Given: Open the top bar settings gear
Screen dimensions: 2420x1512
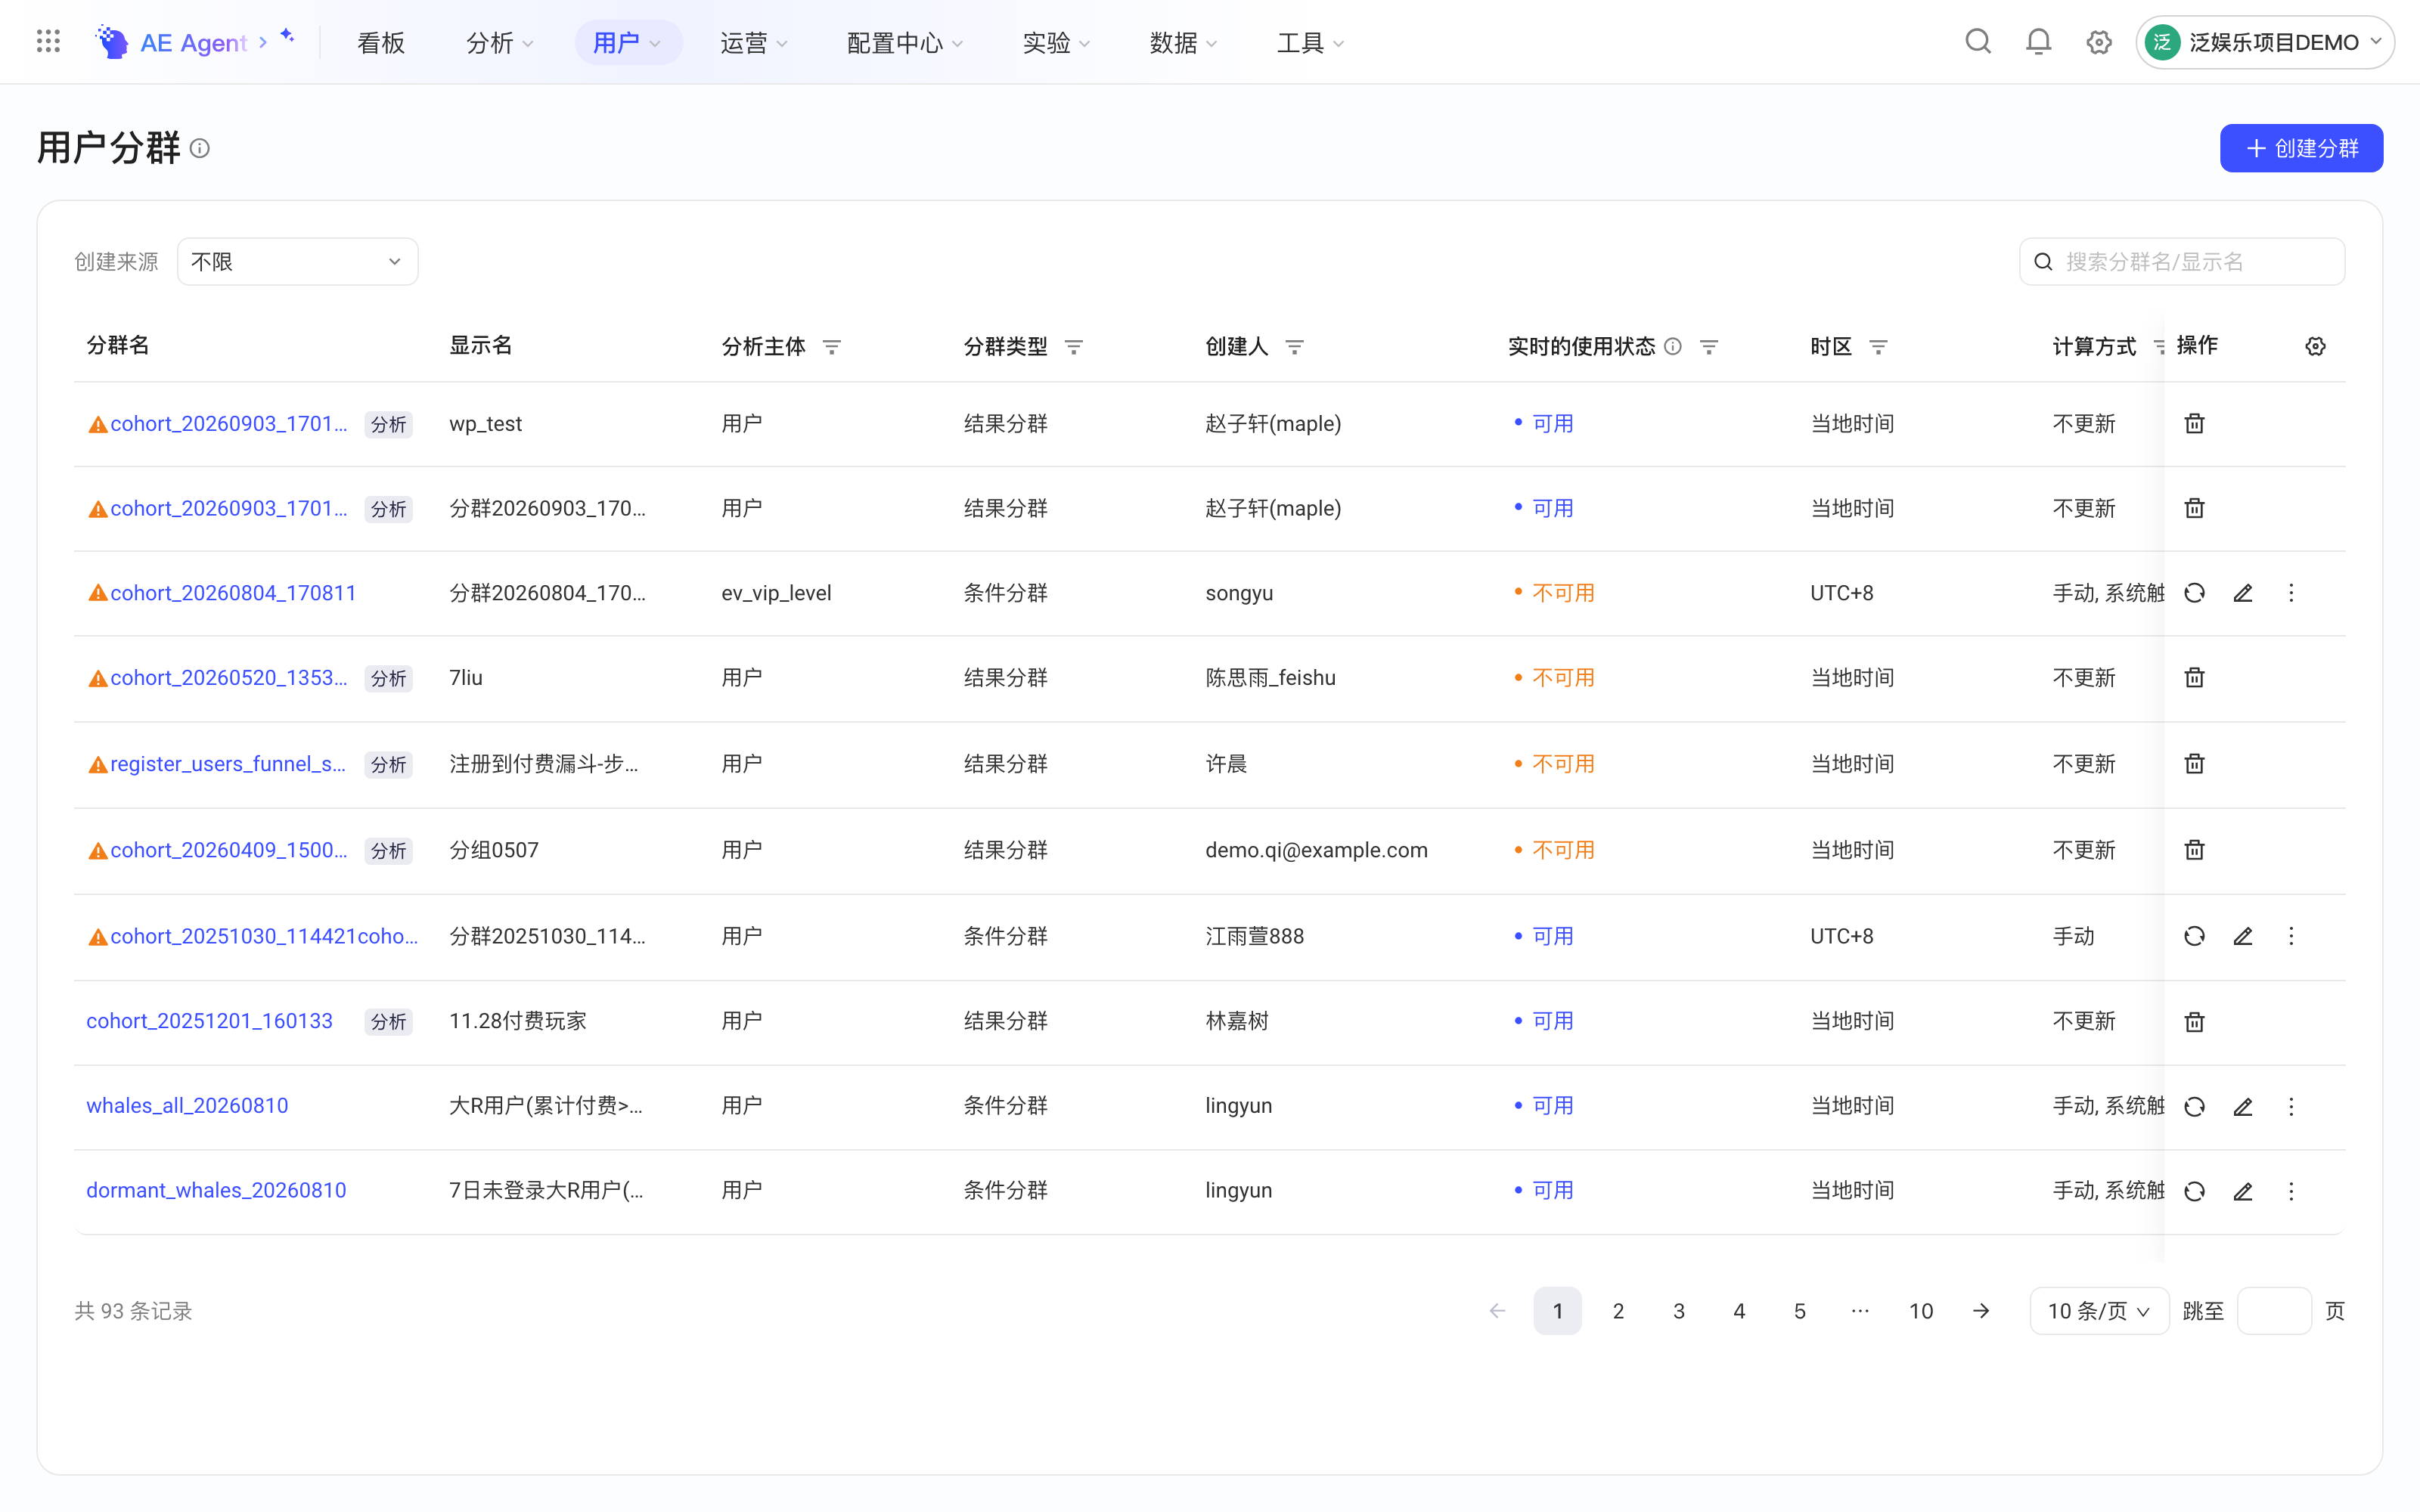Looking at the screenshot, I should point(2098,42).
